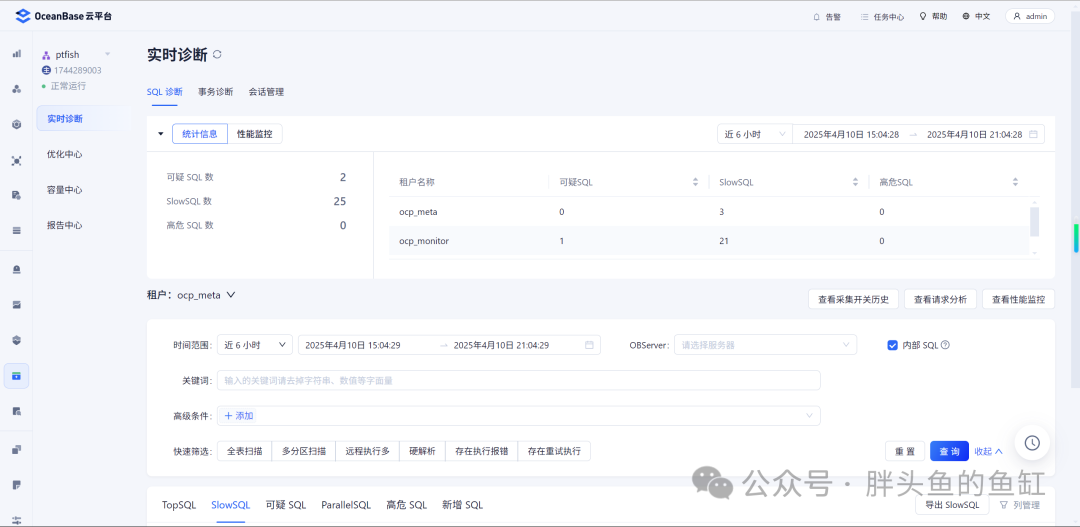Toggle the 全表扫描 quick filter
1080x527 pixels.
(x=245, y=451)
